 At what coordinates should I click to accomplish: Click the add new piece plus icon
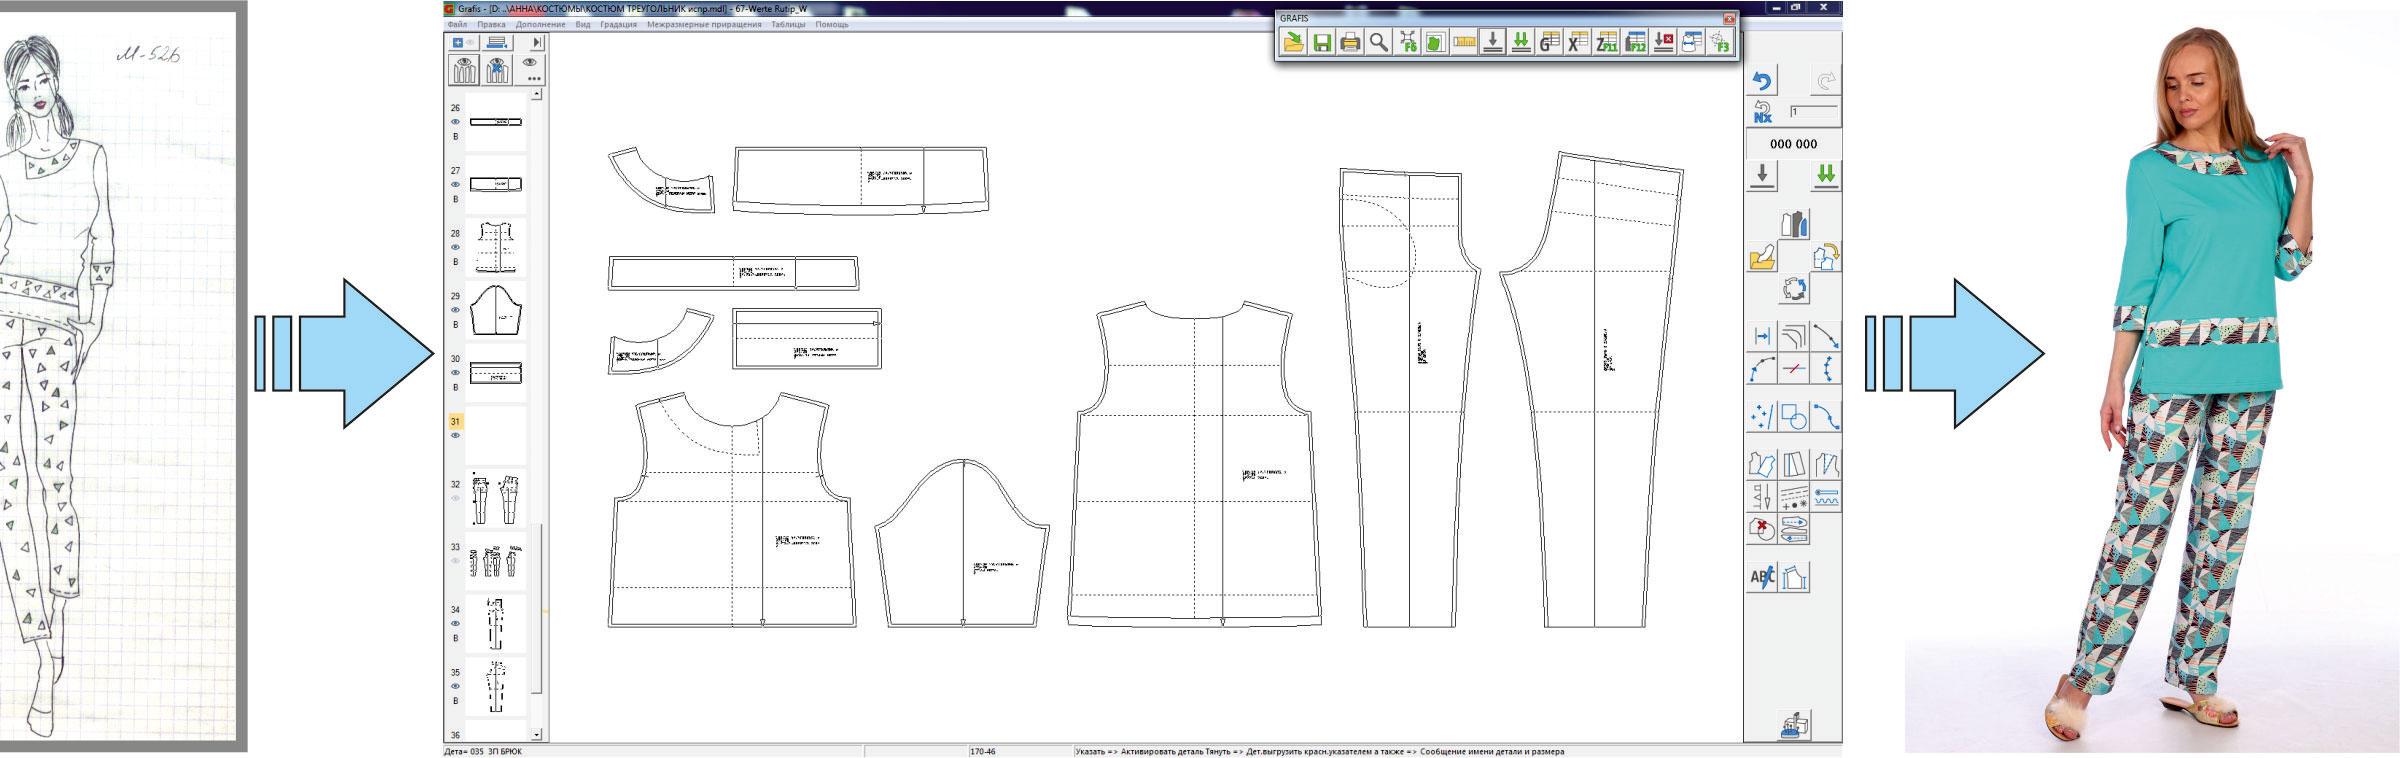point(457,42)
